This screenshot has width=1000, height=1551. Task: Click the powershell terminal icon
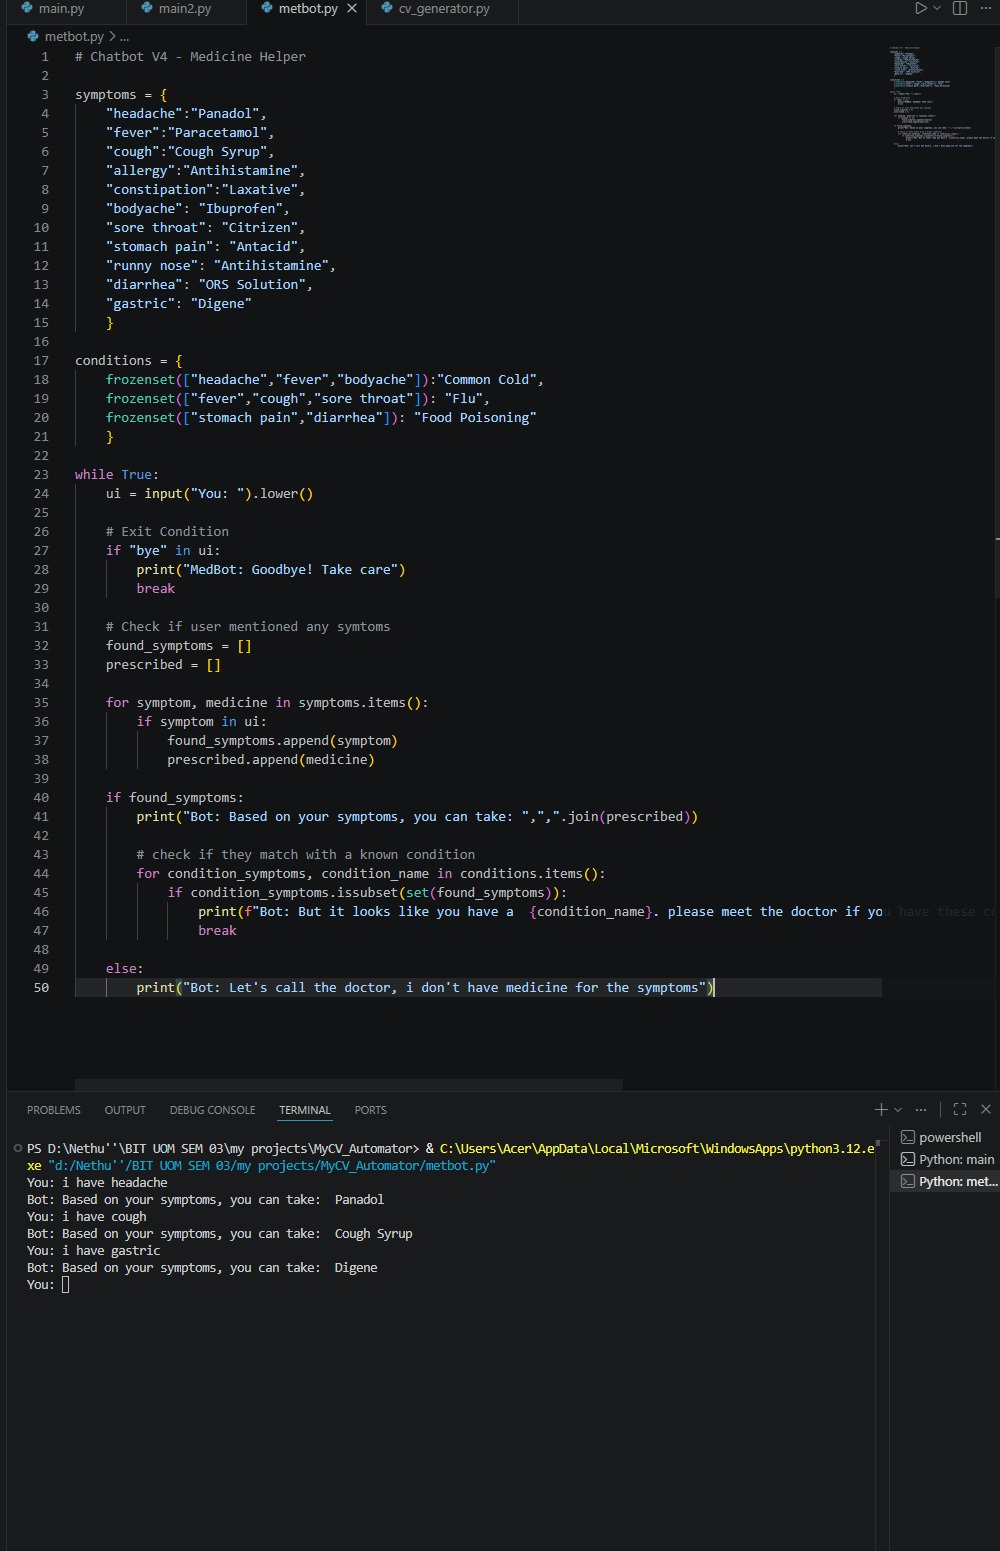[x=908, y=1137]
